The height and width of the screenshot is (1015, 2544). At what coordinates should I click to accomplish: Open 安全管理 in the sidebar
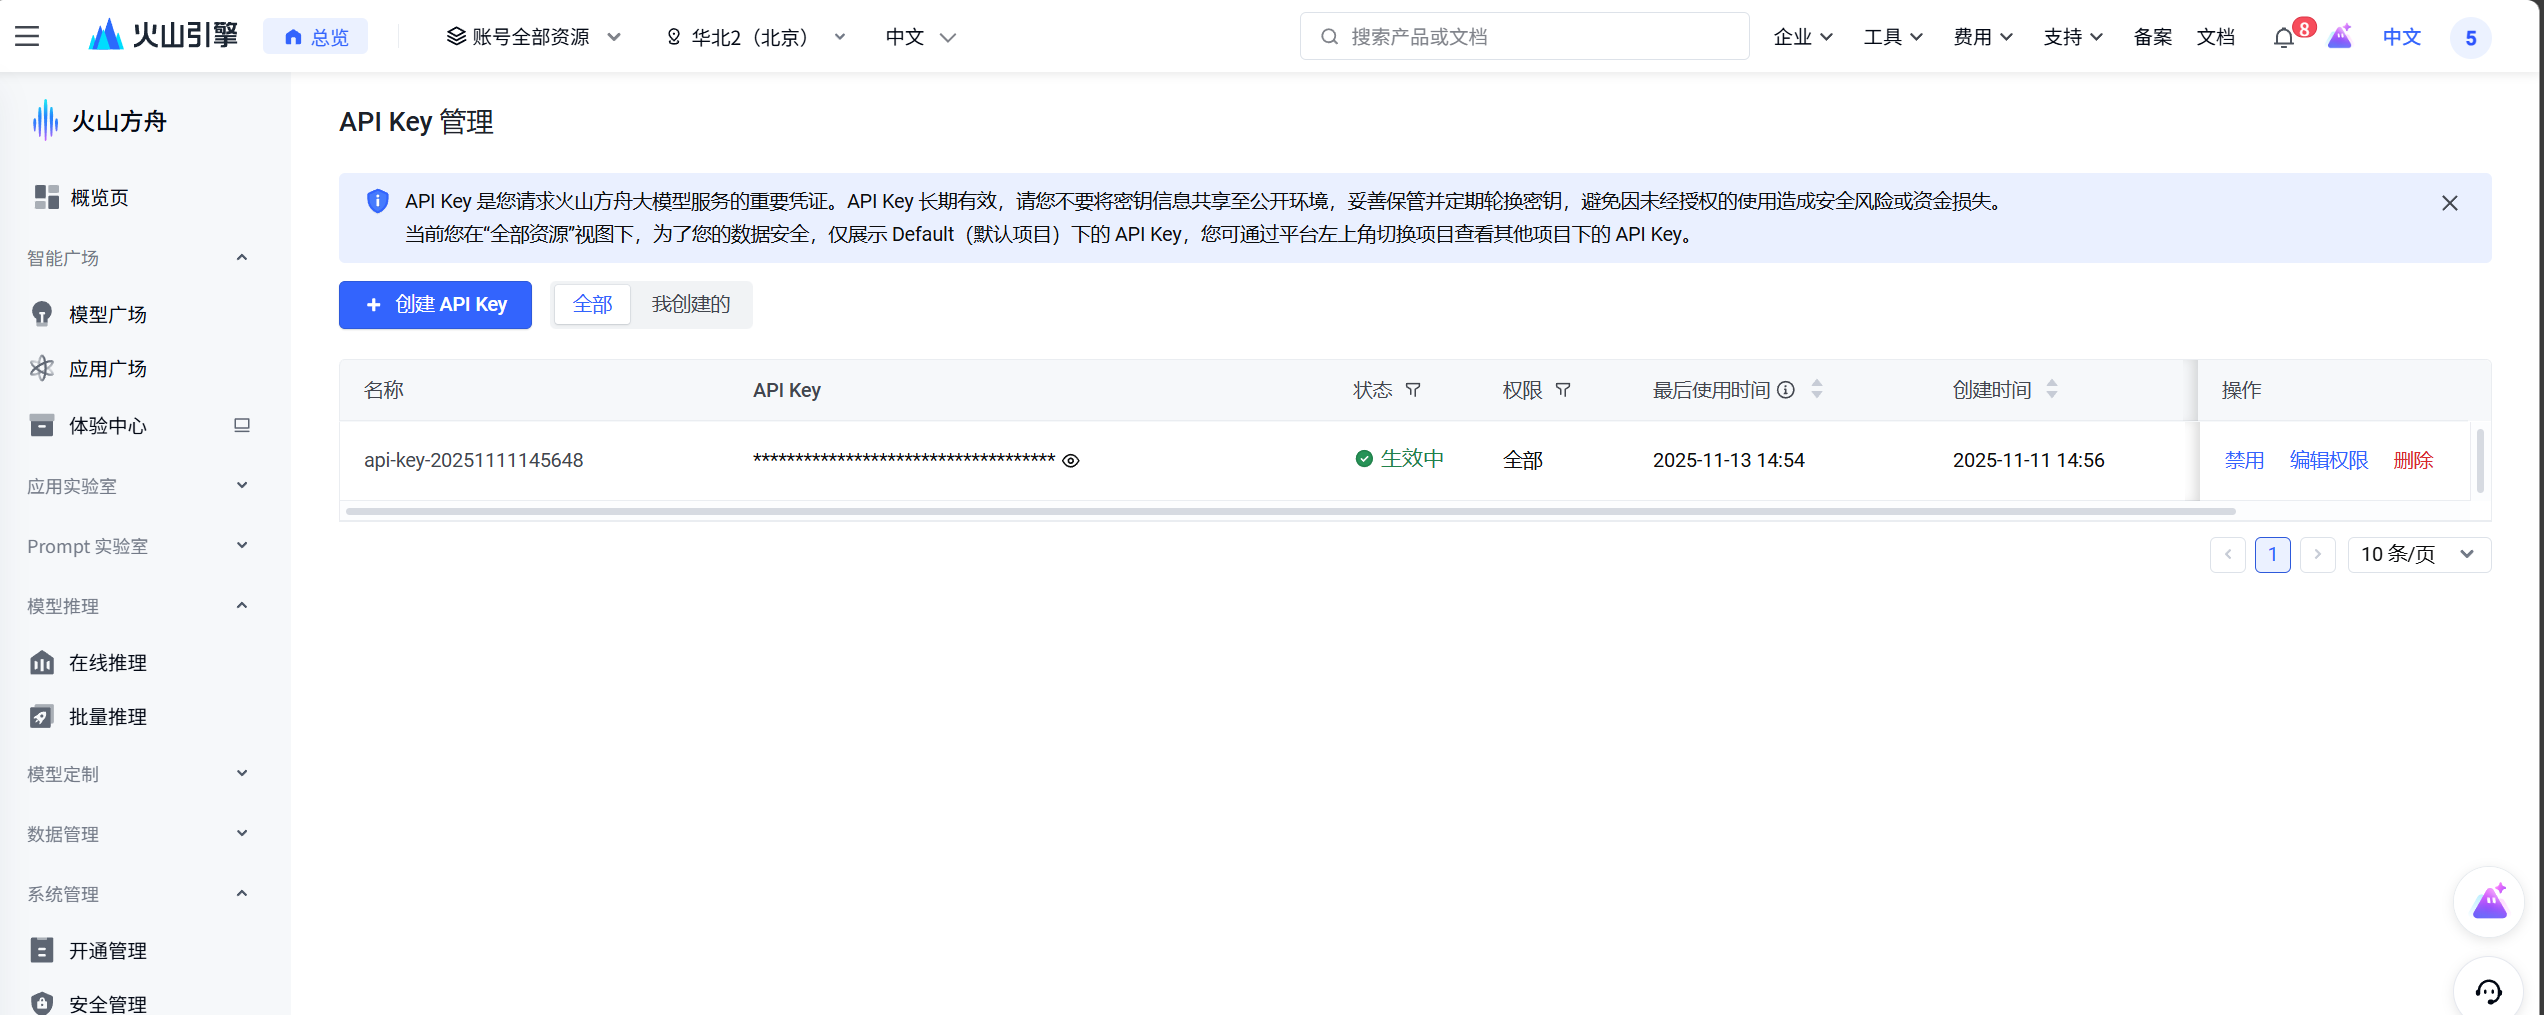[x=108, y=1003]
